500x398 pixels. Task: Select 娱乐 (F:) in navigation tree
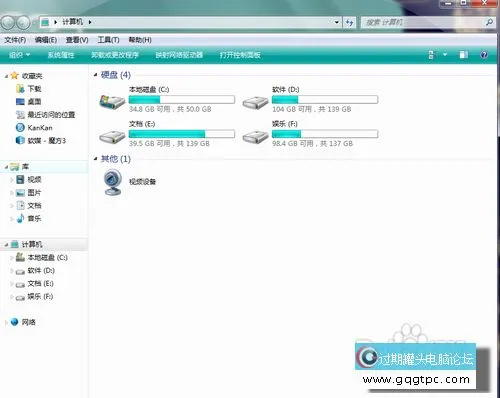click(x=34, y=296)
